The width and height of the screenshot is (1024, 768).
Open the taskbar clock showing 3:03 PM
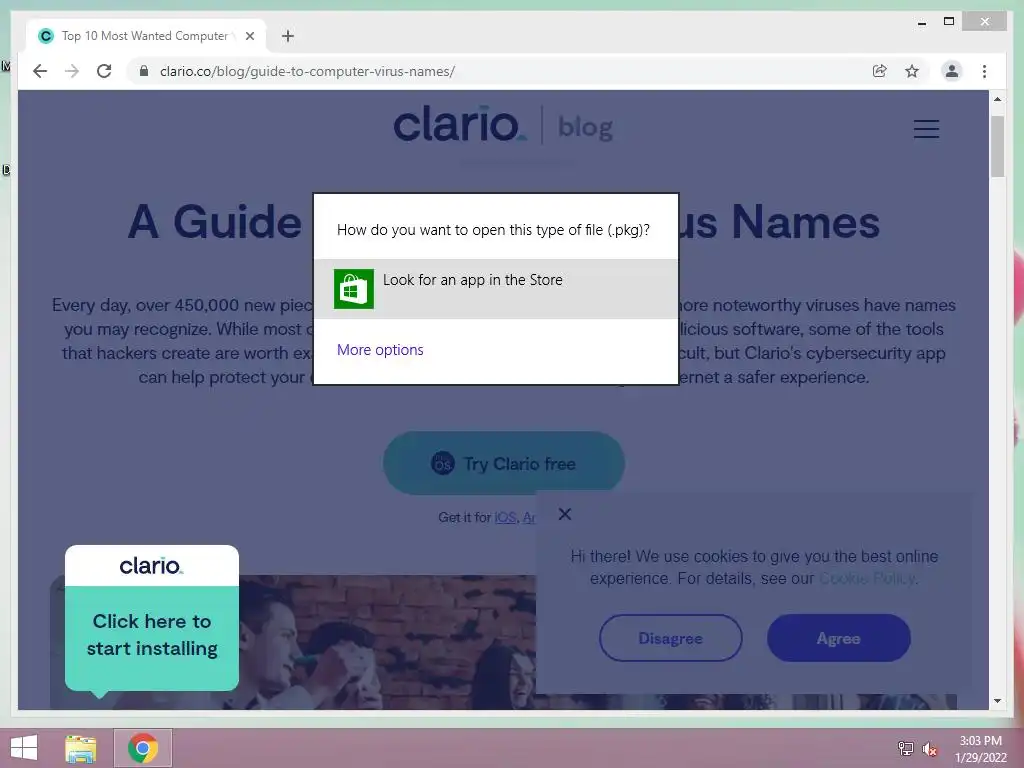tap(980, 749)
